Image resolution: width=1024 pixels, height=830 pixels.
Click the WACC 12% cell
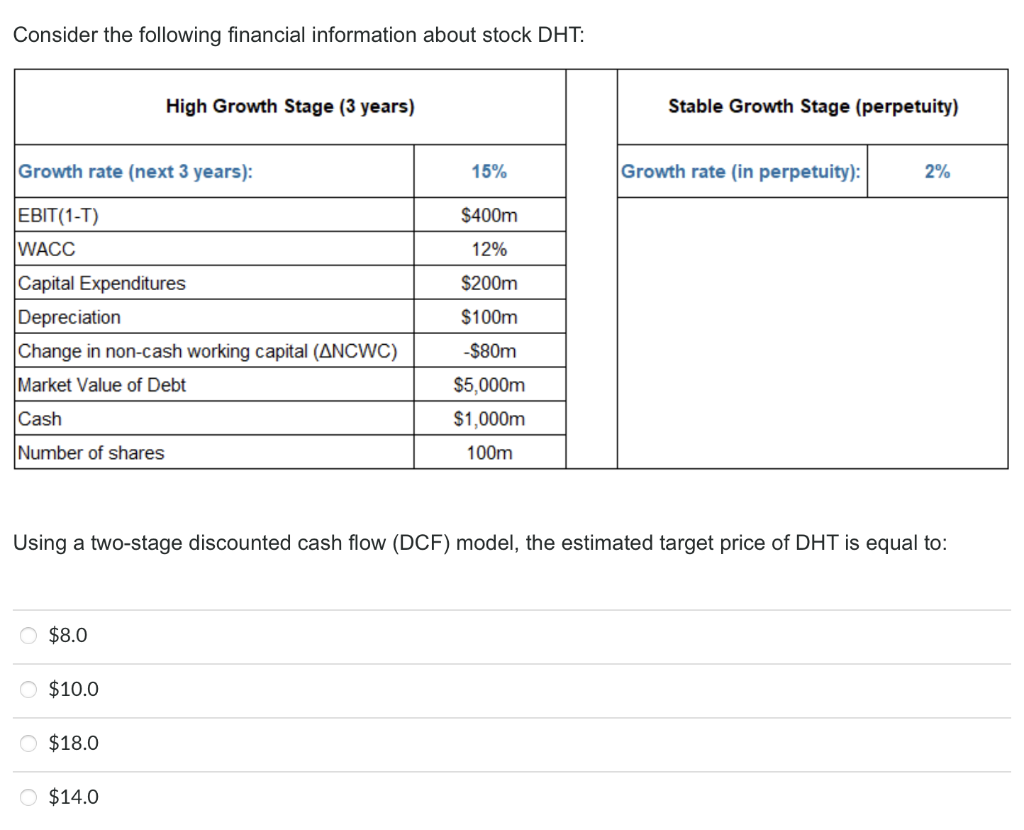click(489, 248)
